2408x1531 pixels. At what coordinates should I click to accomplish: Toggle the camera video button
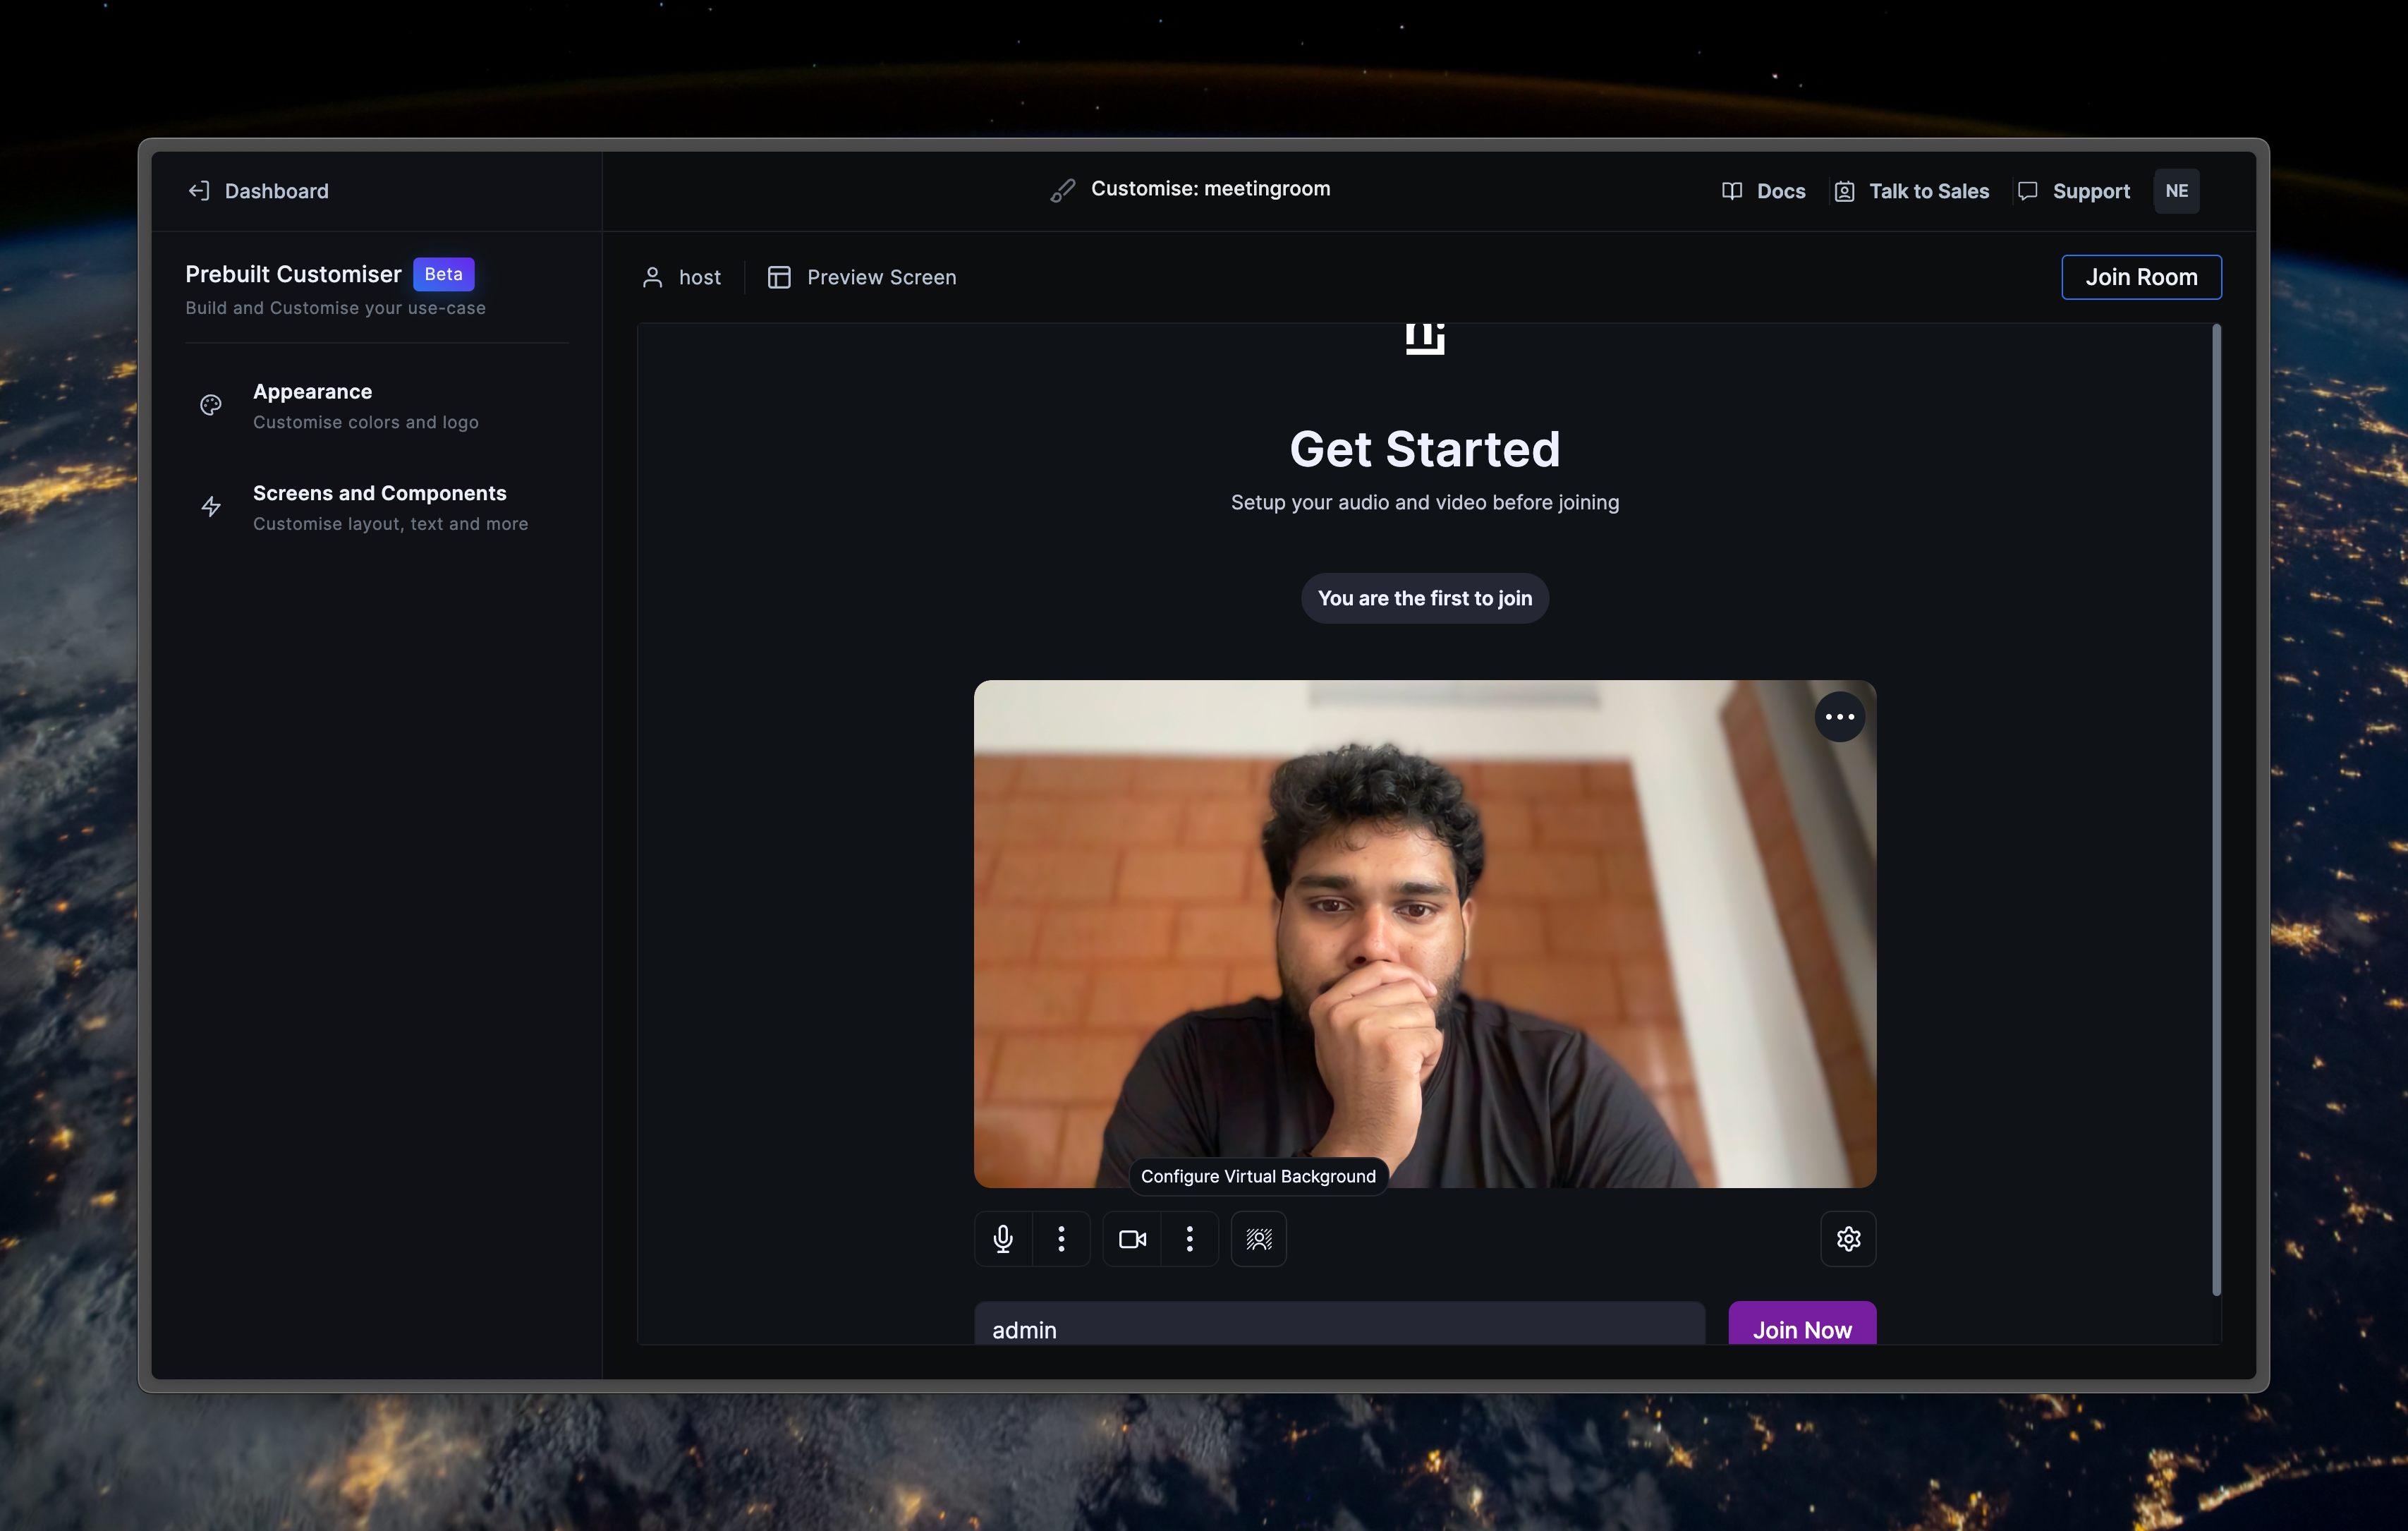tap(1132, 1239)
